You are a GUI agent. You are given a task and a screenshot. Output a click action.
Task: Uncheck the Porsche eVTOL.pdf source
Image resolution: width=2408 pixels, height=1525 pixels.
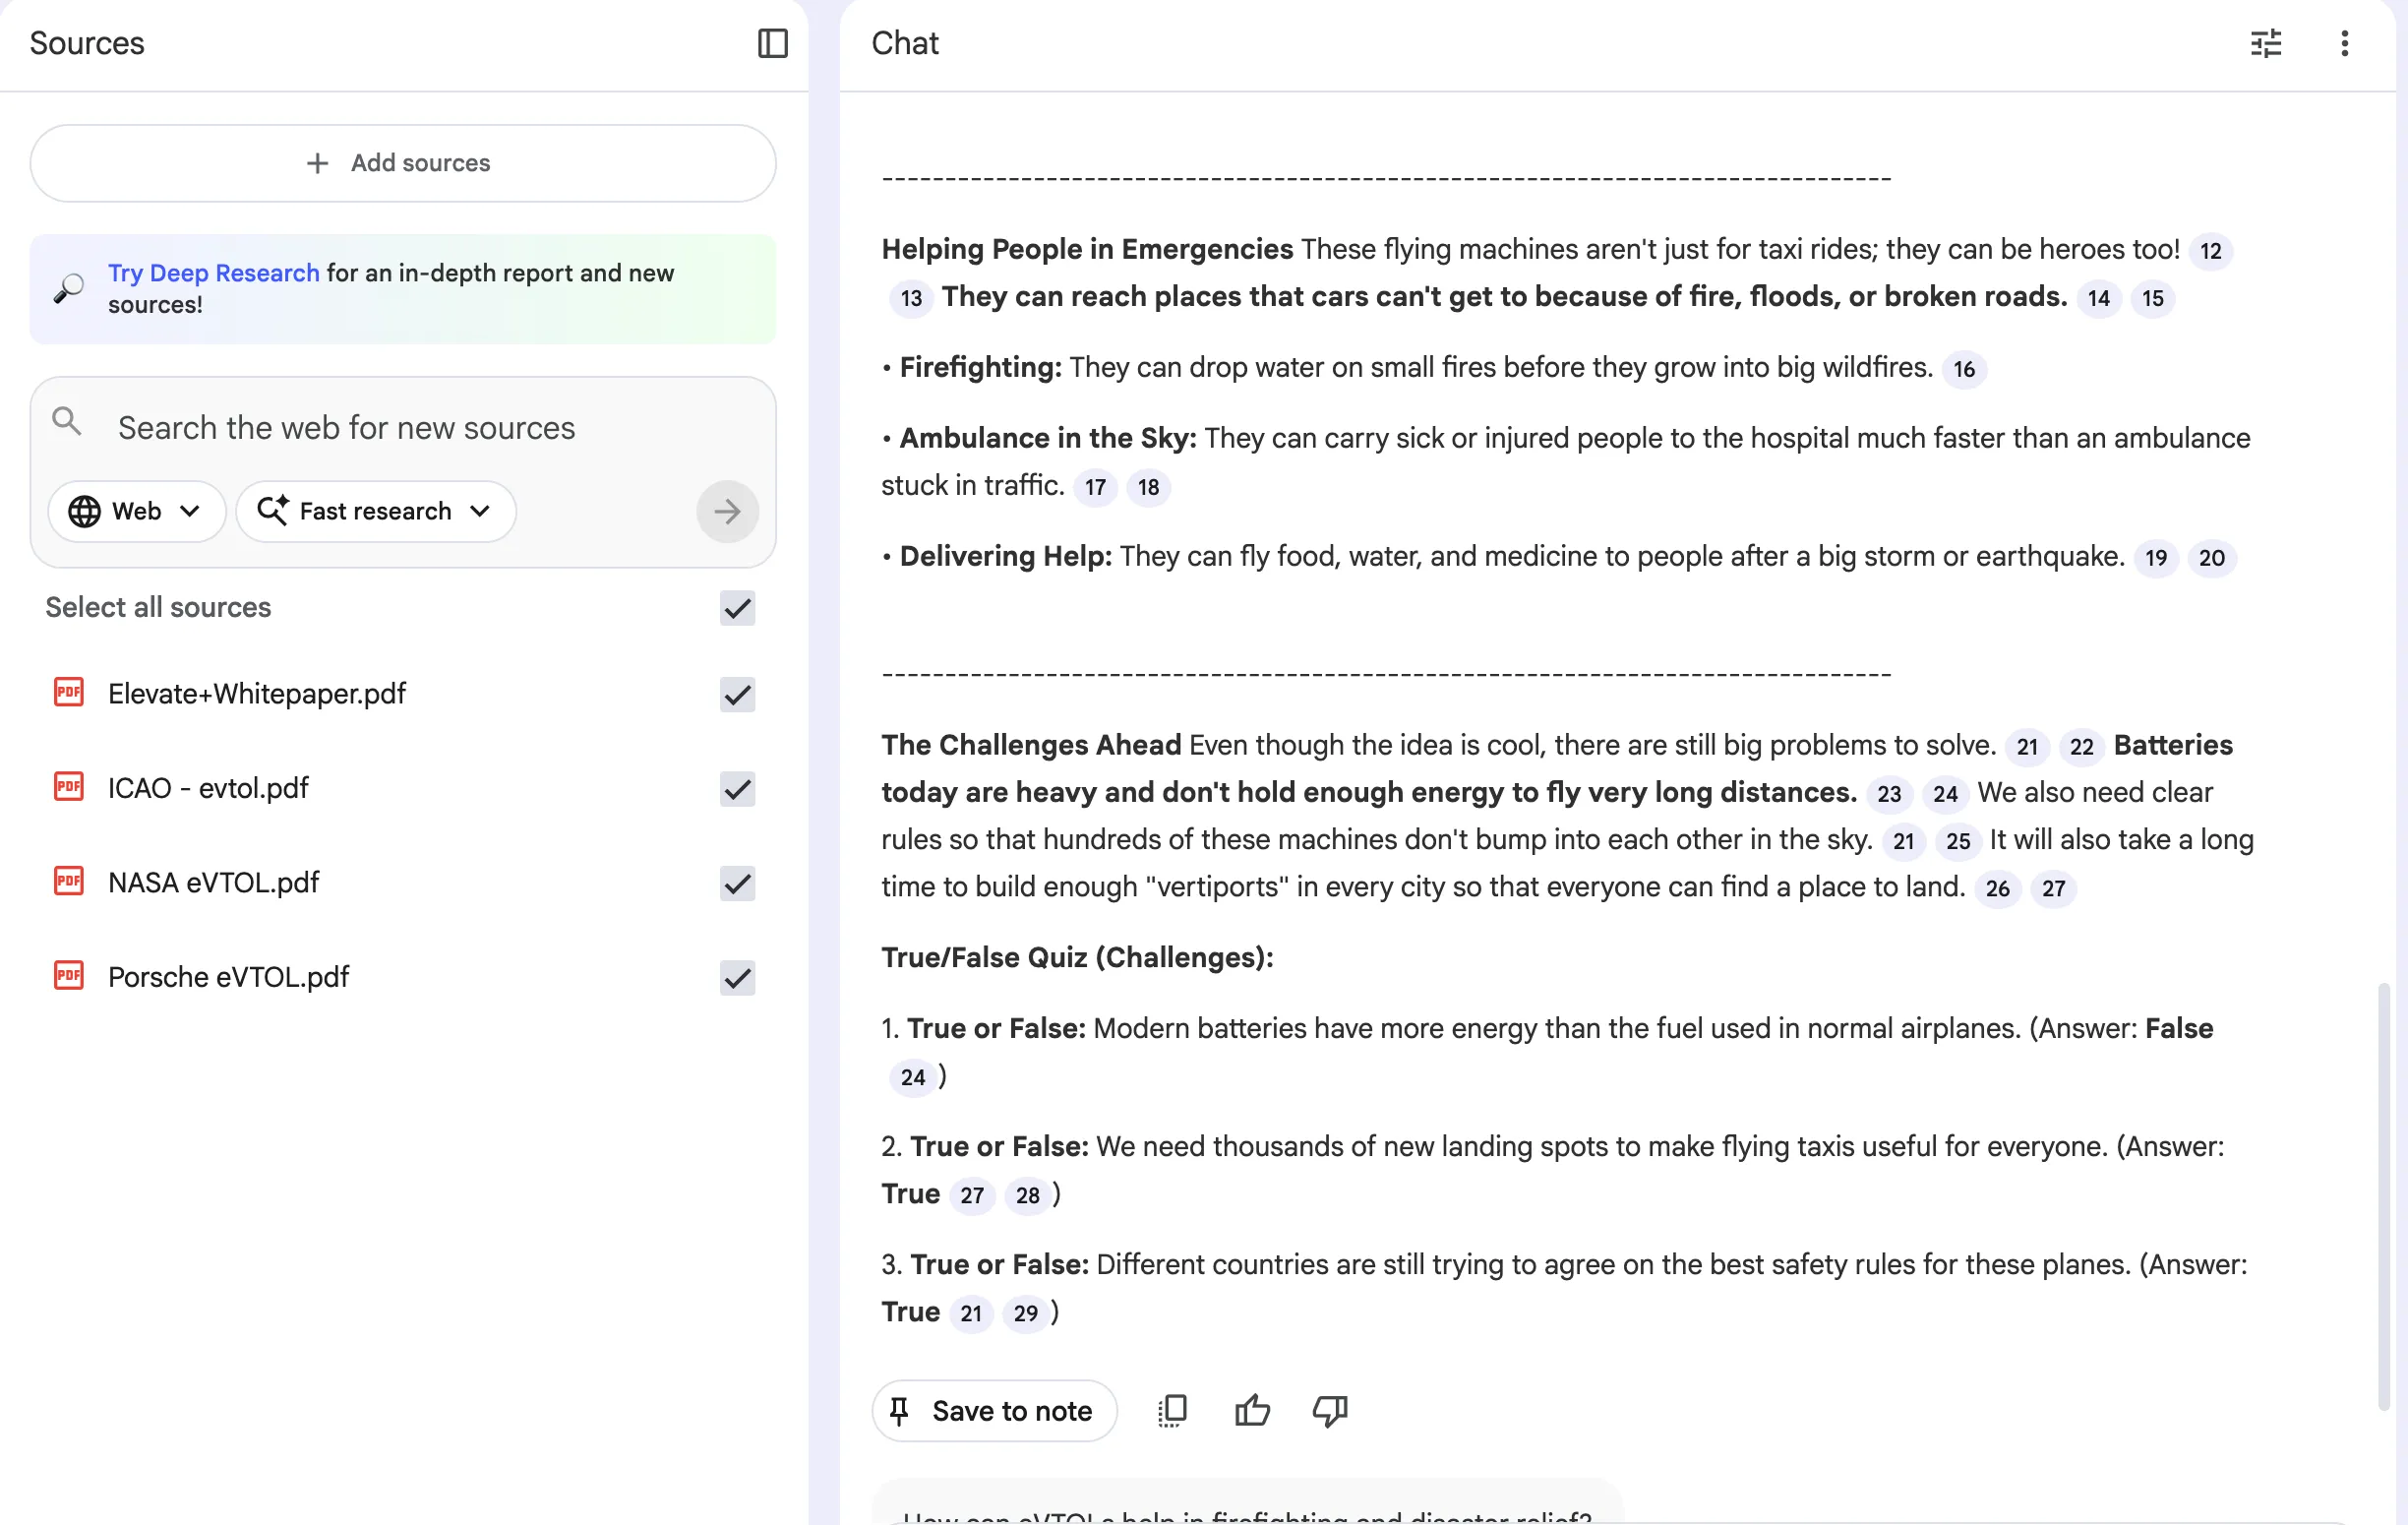click(737, 977)
